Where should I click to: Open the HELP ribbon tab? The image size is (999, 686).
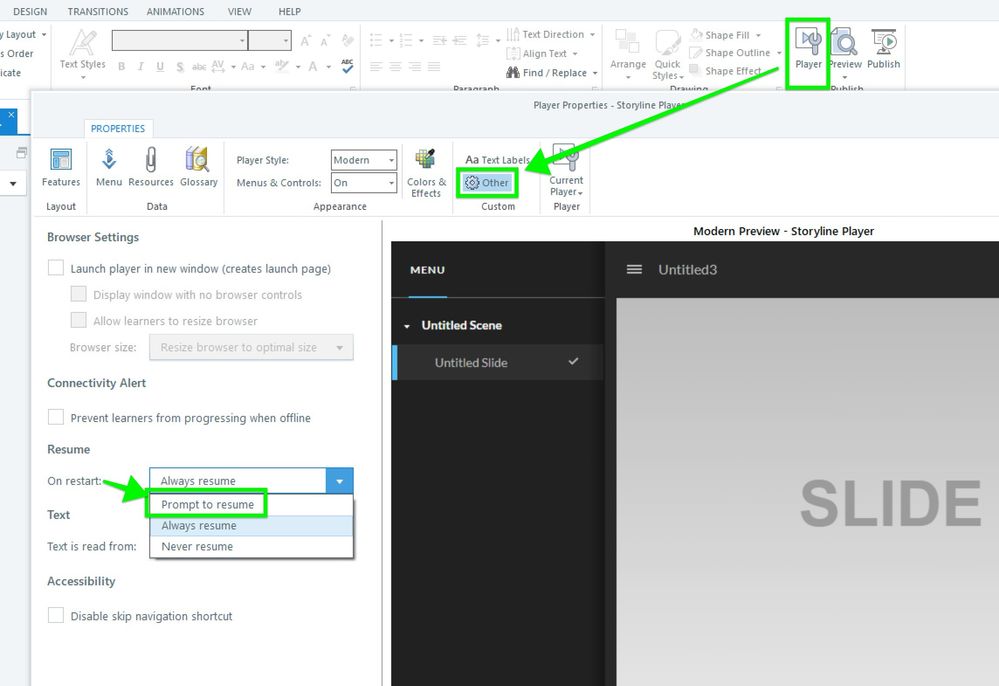289,11
